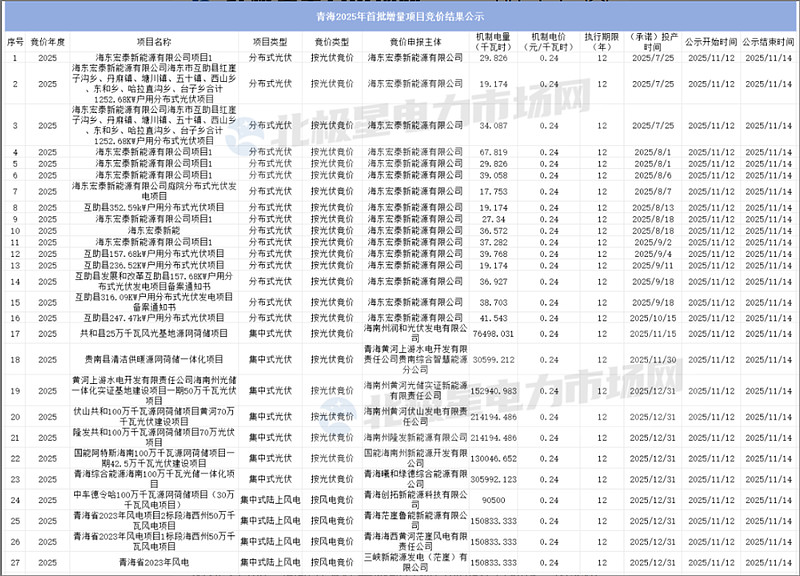Select project 共和县25万千瓦风光基地源网荷储项目
The height and width of the screenshot is (576, 800).
(154, 334)
